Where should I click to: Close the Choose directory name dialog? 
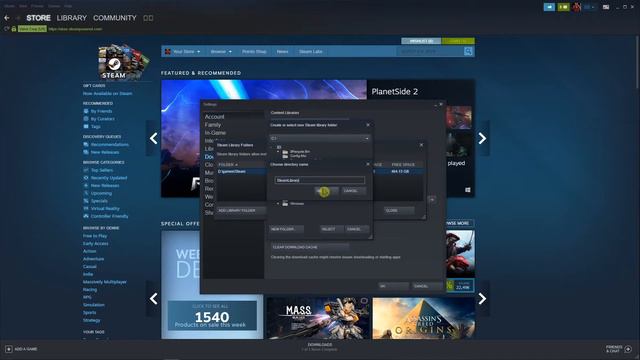(368, 164)
